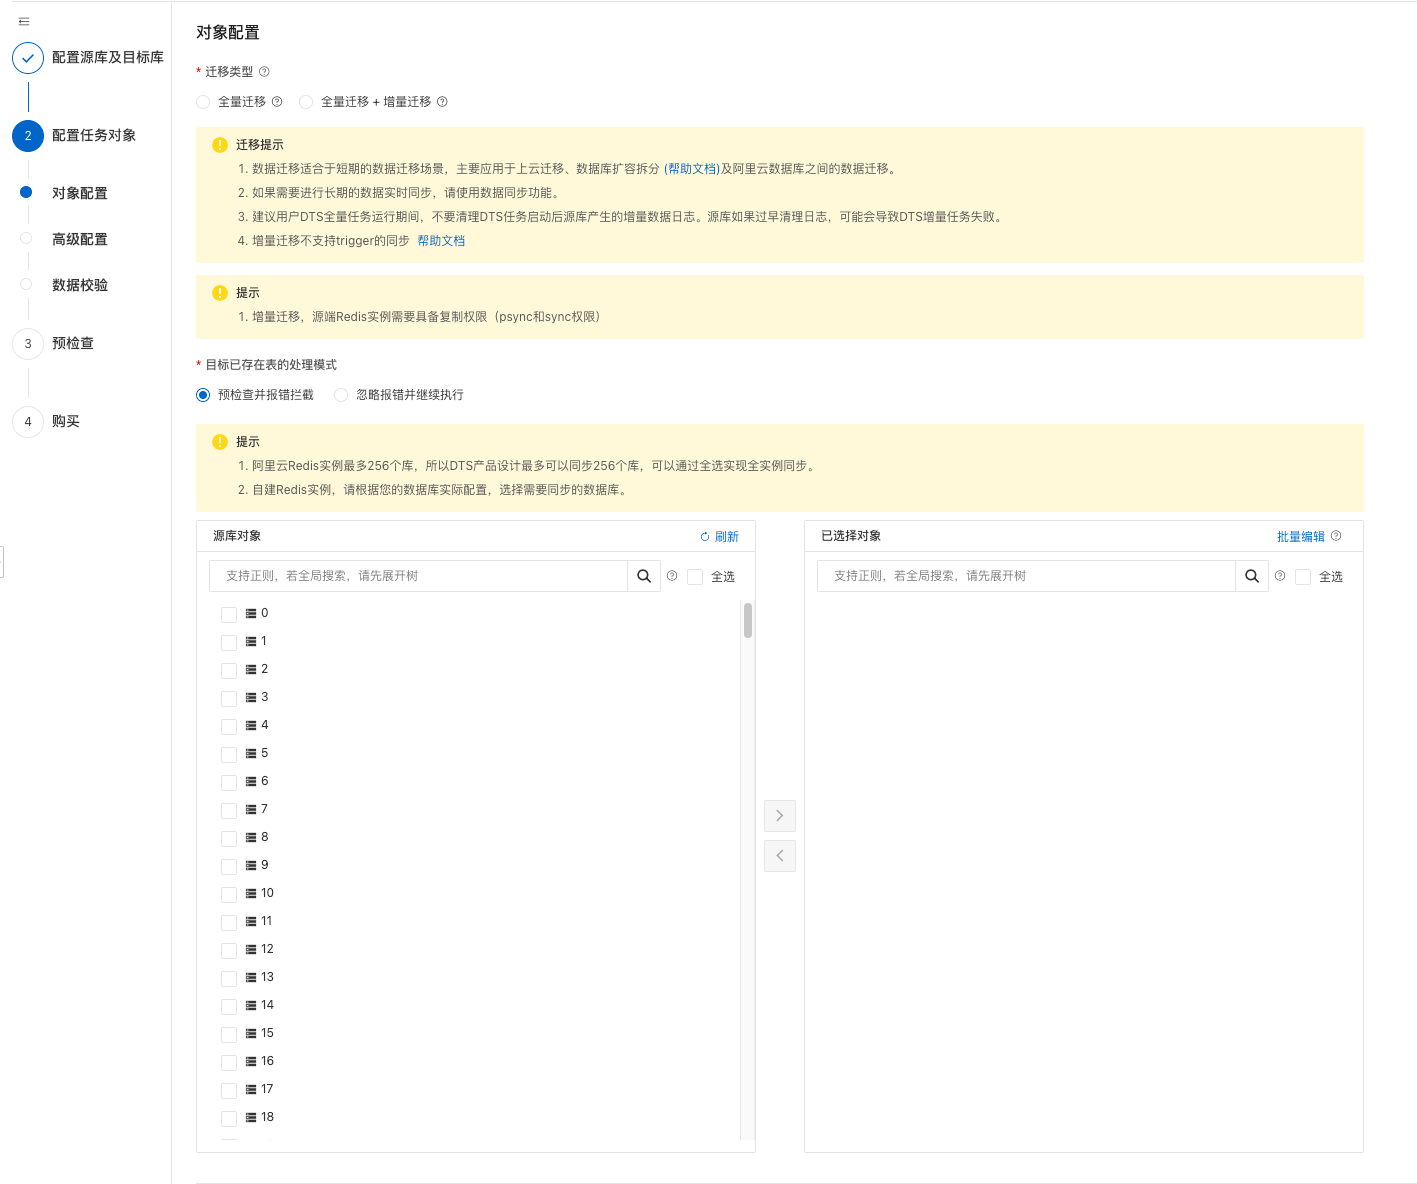This screenshot has height=1184, width=1417.
Task: Open 帮助文档 link in tip 1
Action: (692, 169)
